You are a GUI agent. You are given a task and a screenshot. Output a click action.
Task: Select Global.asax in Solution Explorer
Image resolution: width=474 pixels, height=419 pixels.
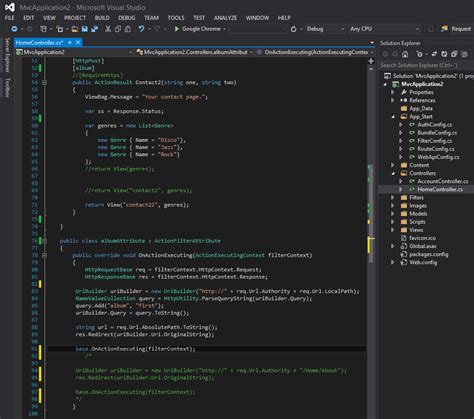423,246
